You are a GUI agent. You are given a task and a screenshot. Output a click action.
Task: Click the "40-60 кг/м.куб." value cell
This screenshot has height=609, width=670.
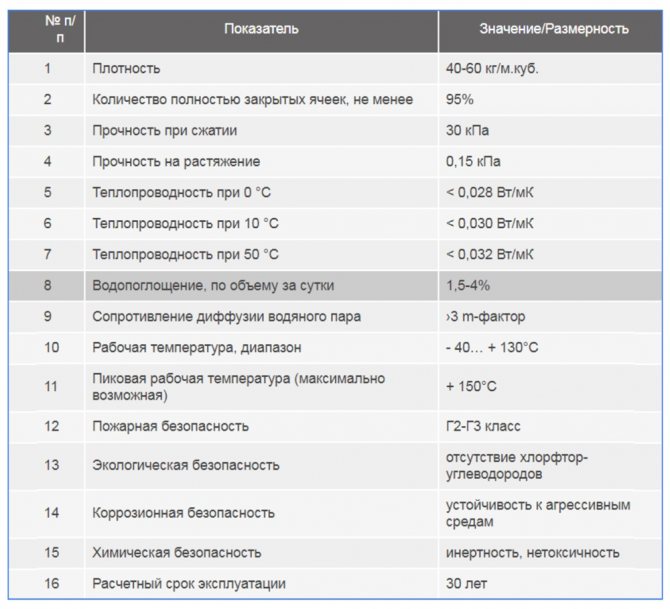tap(499, 69)
